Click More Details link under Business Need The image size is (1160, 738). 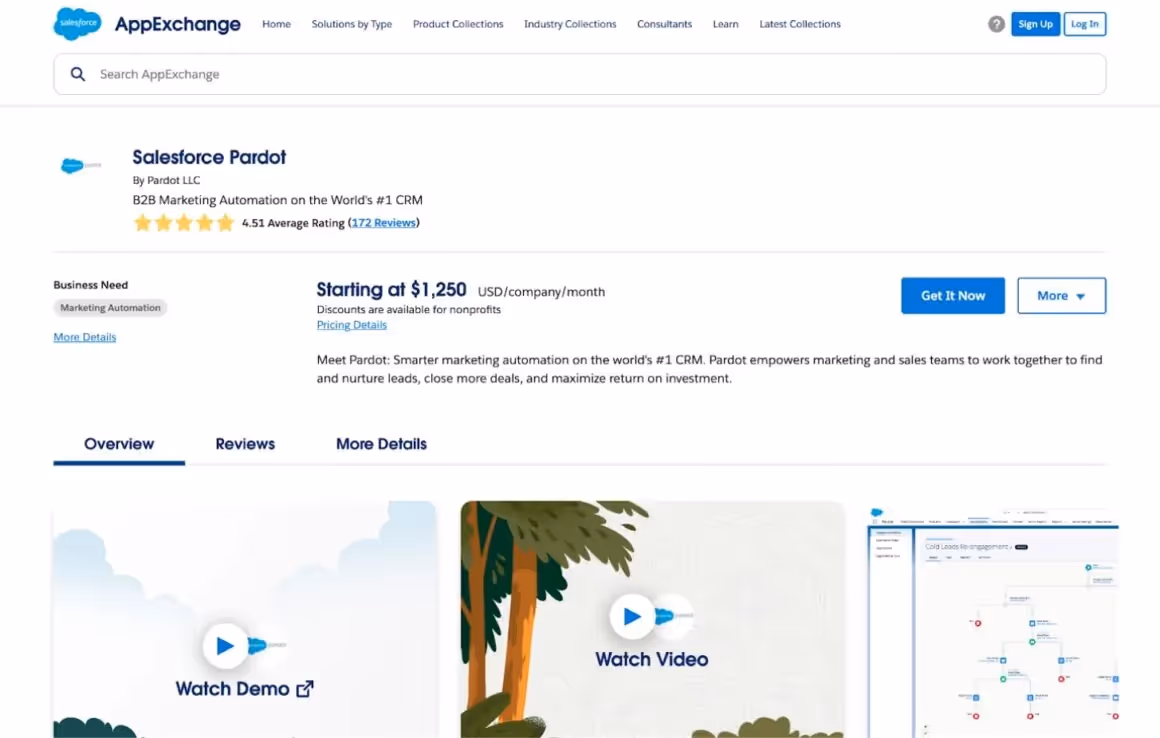(x=84, y=337)
